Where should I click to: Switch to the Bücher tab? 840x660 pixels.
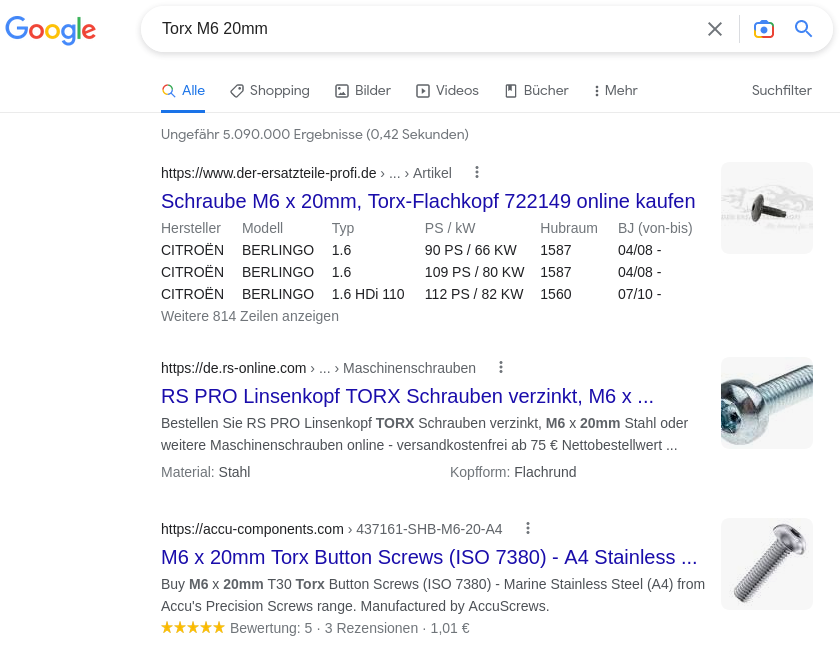click(536, 91)
